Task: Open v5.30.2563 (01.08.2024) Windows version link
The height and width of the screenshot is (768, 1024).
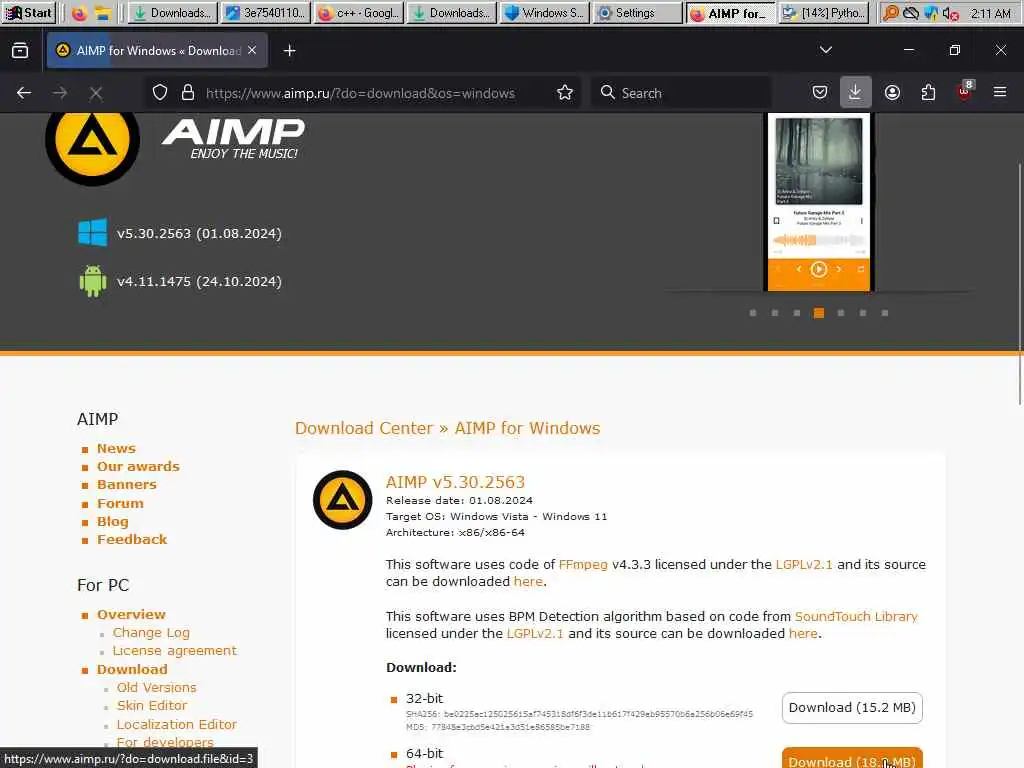Action: (199, 234)
